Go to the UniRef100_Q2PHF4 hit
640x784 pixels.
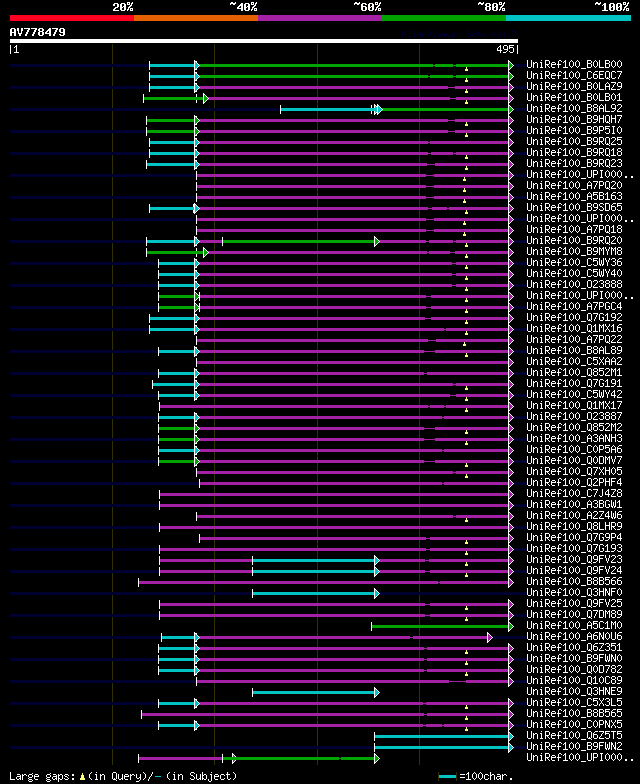click(x=574, y=482)
